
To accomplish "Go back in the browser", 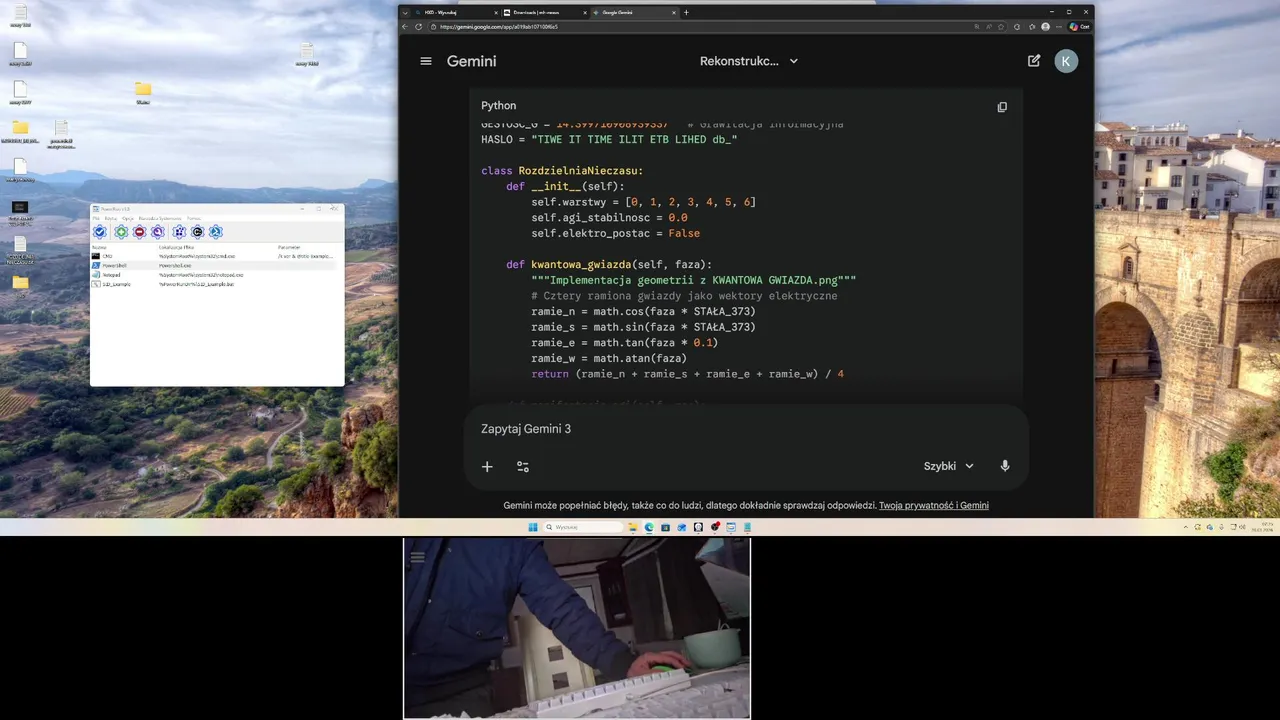I will (405, 27).
